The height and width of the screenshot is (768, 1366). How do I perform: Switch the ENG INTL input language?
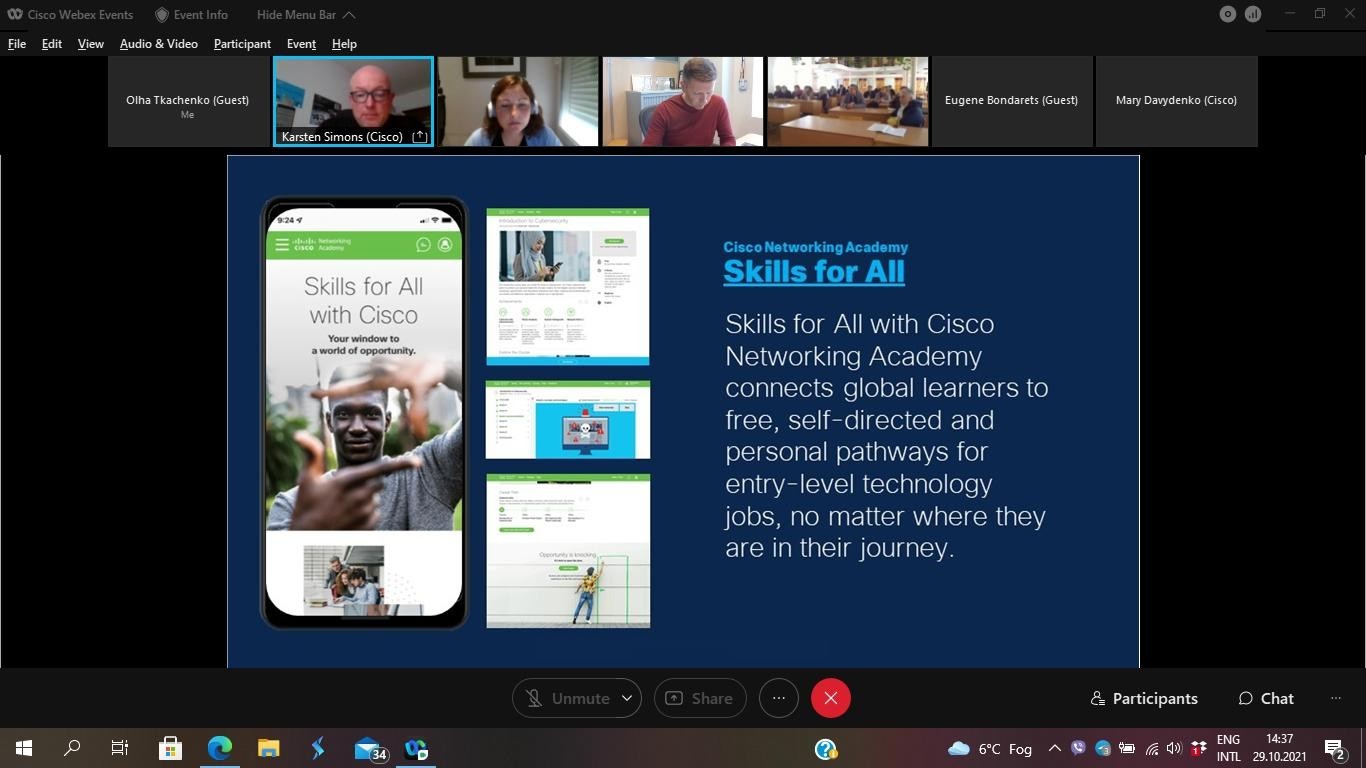coord(1228,749)
